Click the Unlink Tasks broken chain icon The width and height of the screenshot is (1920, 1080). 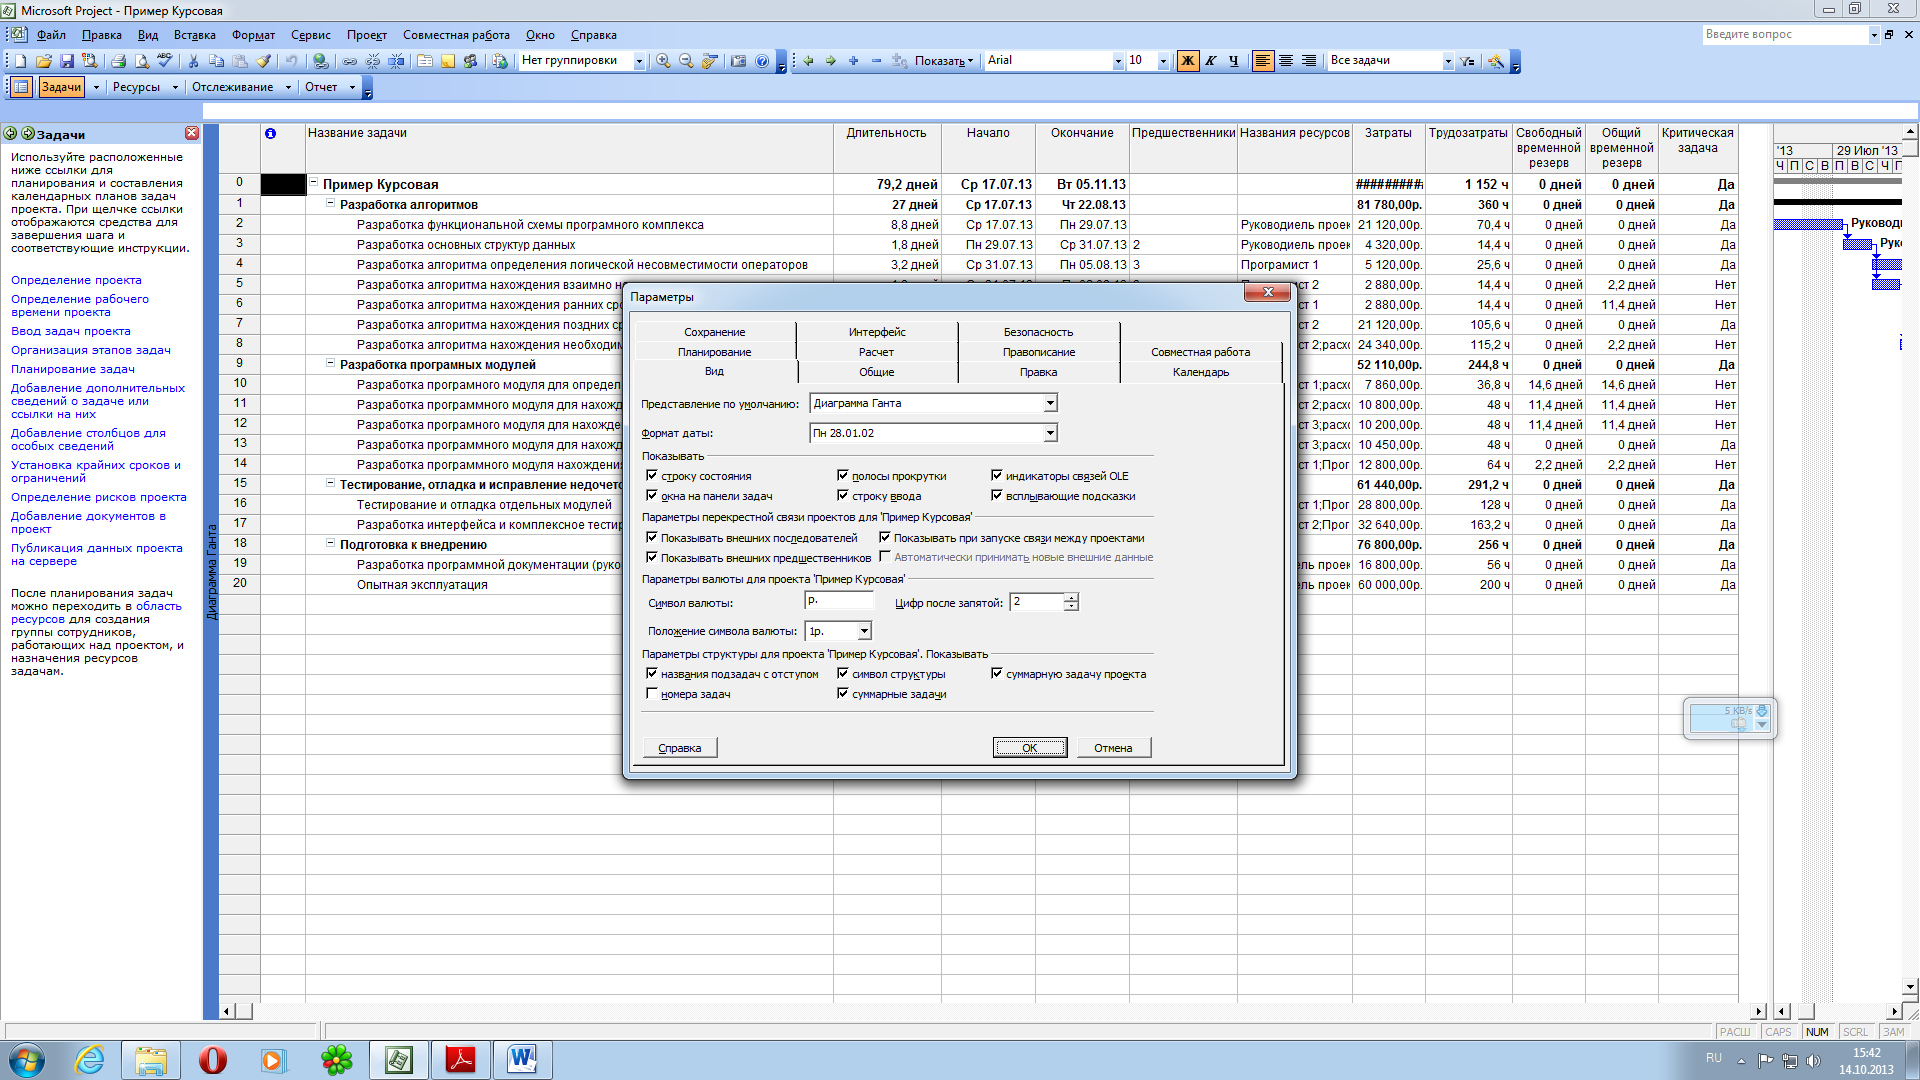(x=373, y=61)
